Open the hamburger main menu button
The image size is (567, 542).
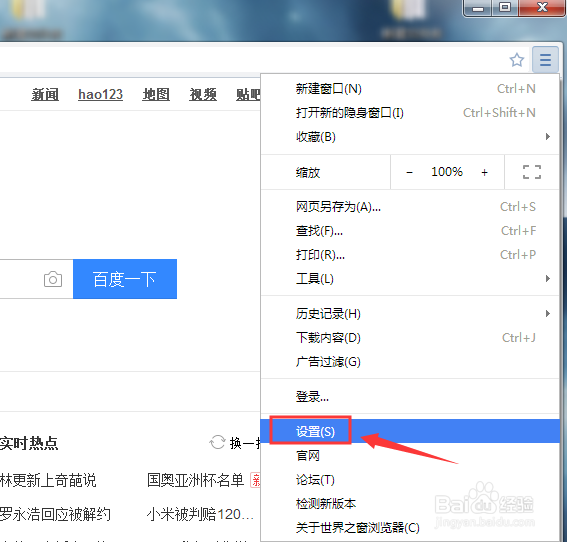(545, 60)
